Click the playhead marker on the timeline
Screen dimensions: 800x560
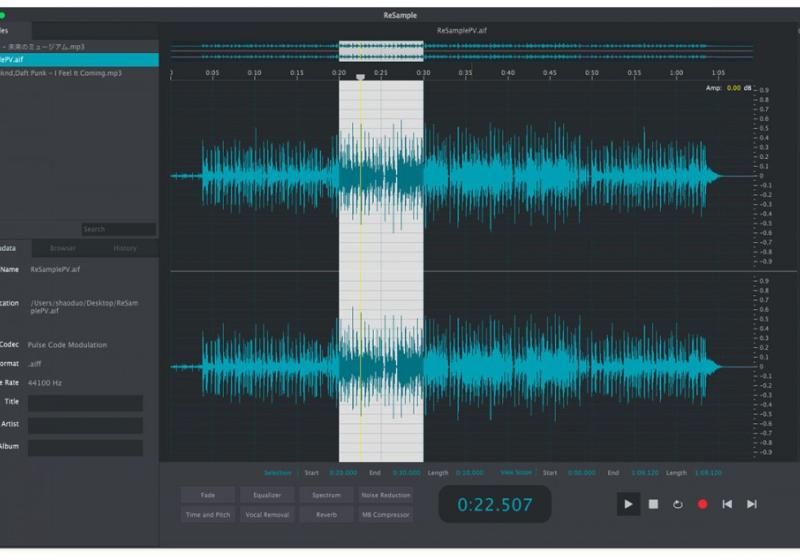point(361,77)
